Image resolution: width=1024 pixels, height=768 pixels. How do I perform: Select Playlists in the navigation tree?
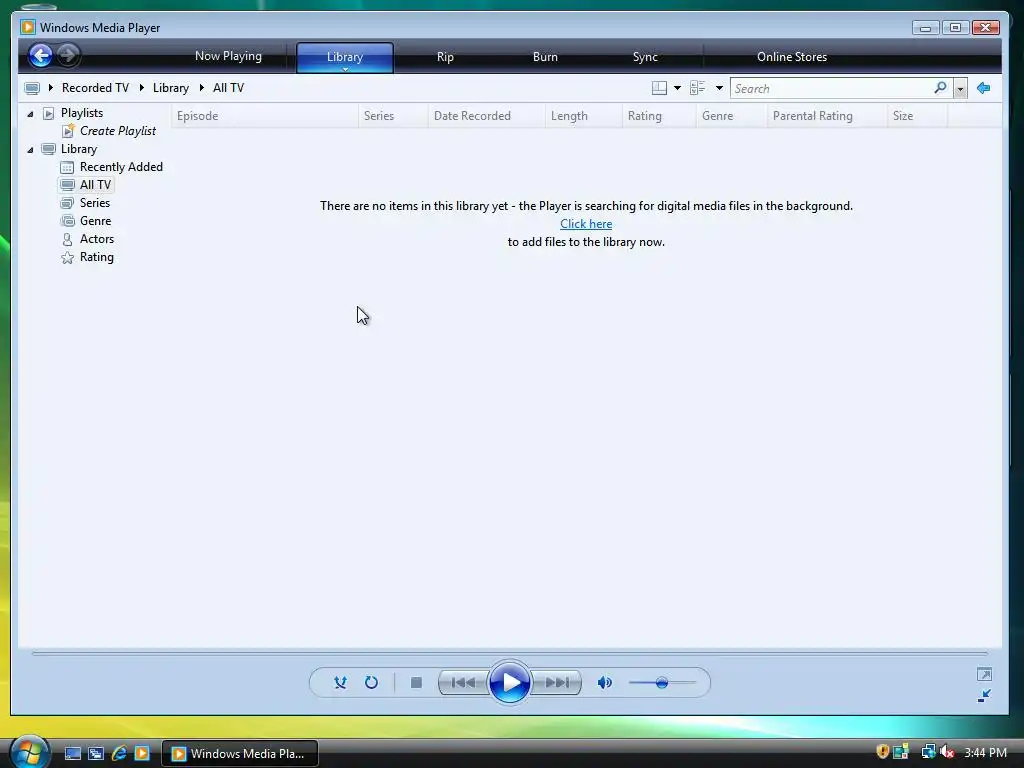tap(82, 113)
